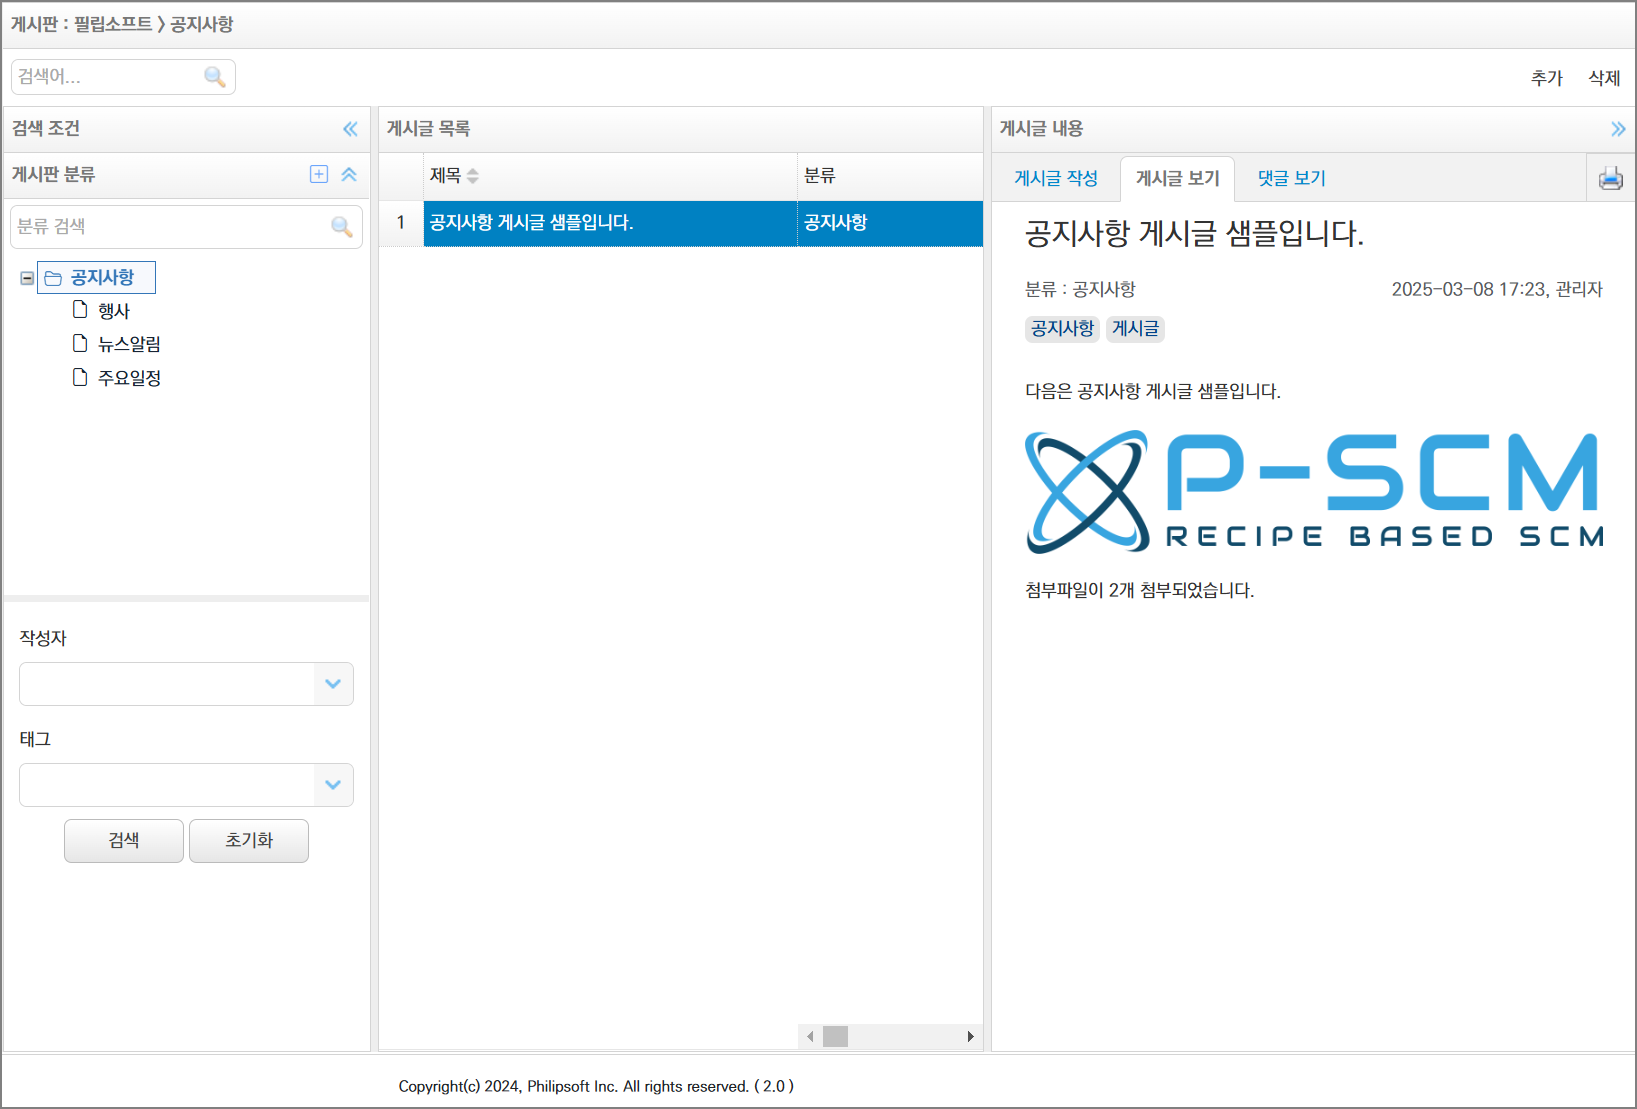
Task: Click the 삭제 button at top right
Action: [x=1604, y=78]
